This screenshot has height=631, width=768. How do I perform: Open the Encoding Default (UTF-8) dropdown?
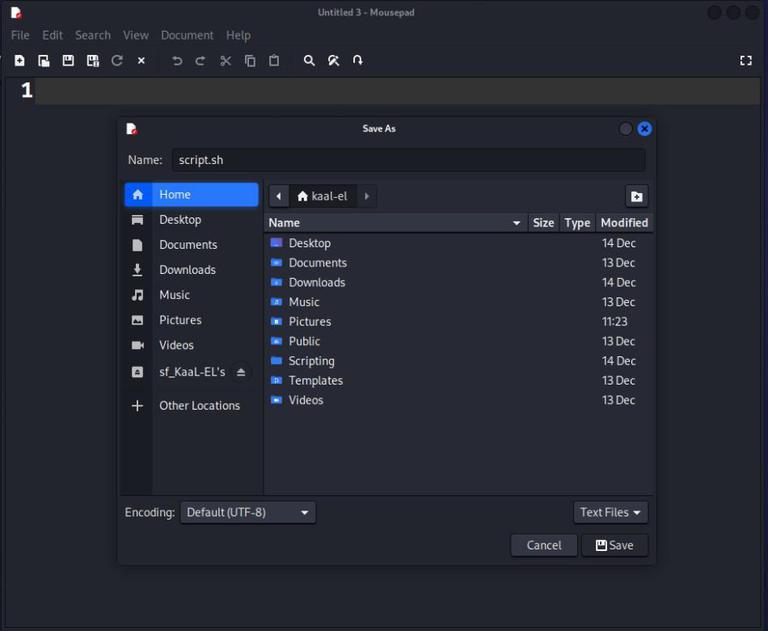(248, 512)
